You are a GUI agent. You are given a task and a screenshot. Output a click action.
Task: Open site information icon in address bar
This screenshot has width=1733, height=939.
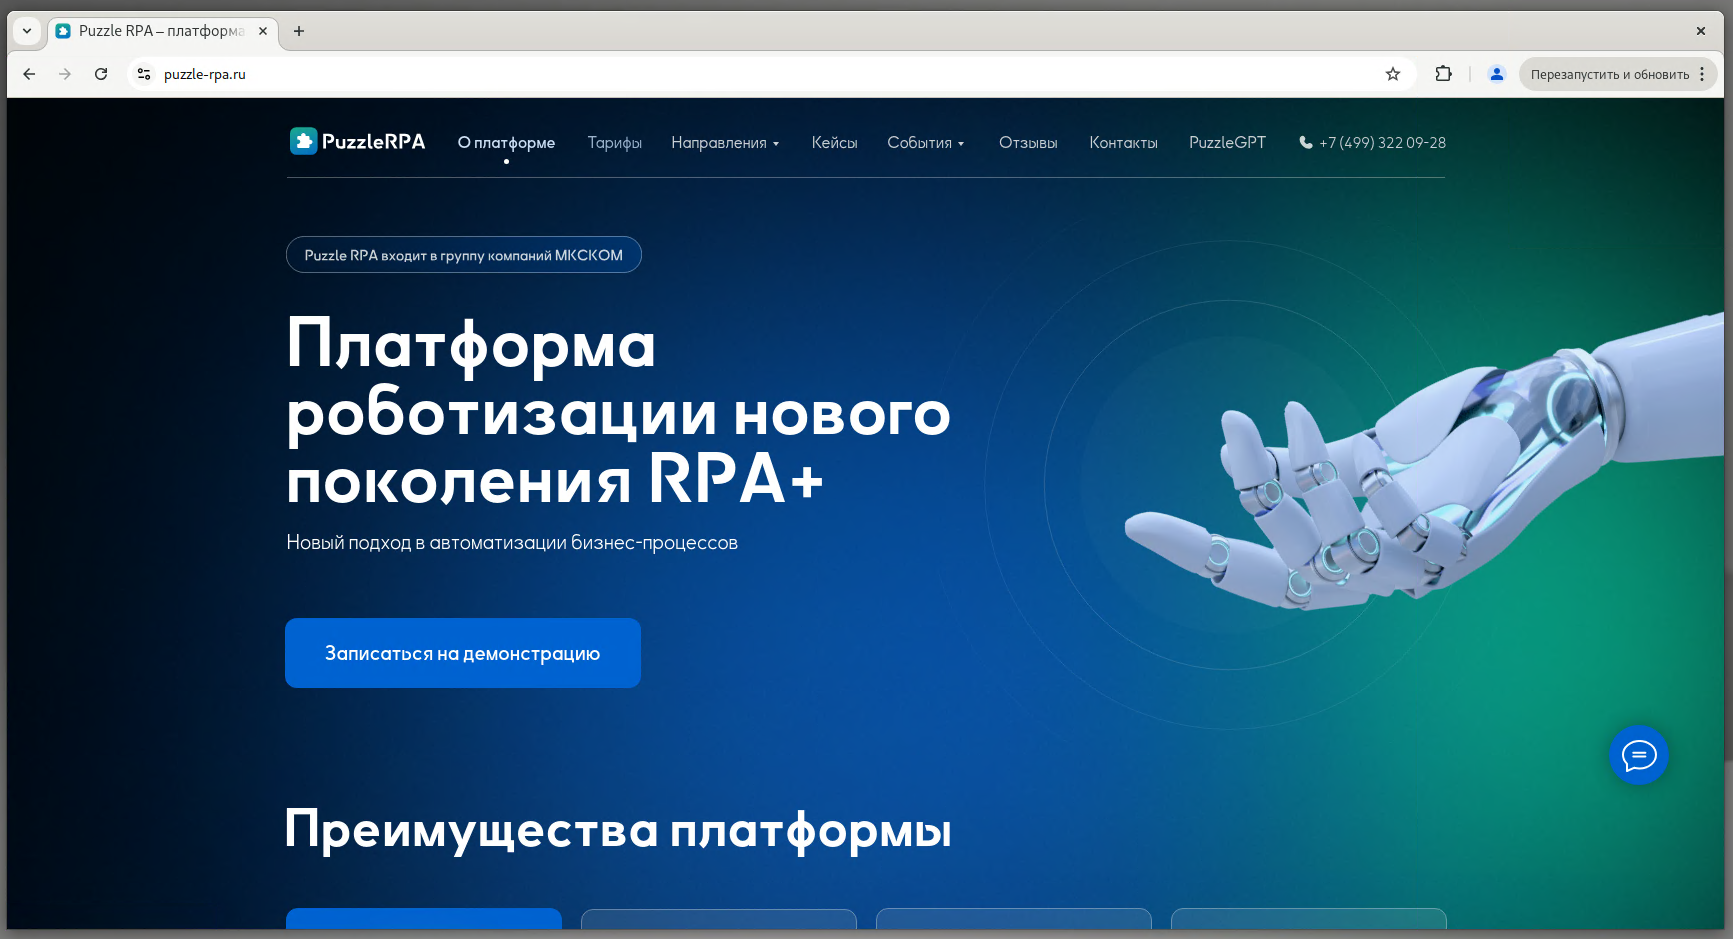[x=144, y=74]
